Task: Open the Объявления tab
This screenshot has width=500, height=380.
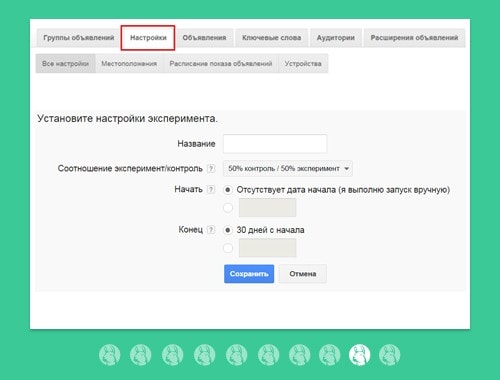Action: (204, 38)
